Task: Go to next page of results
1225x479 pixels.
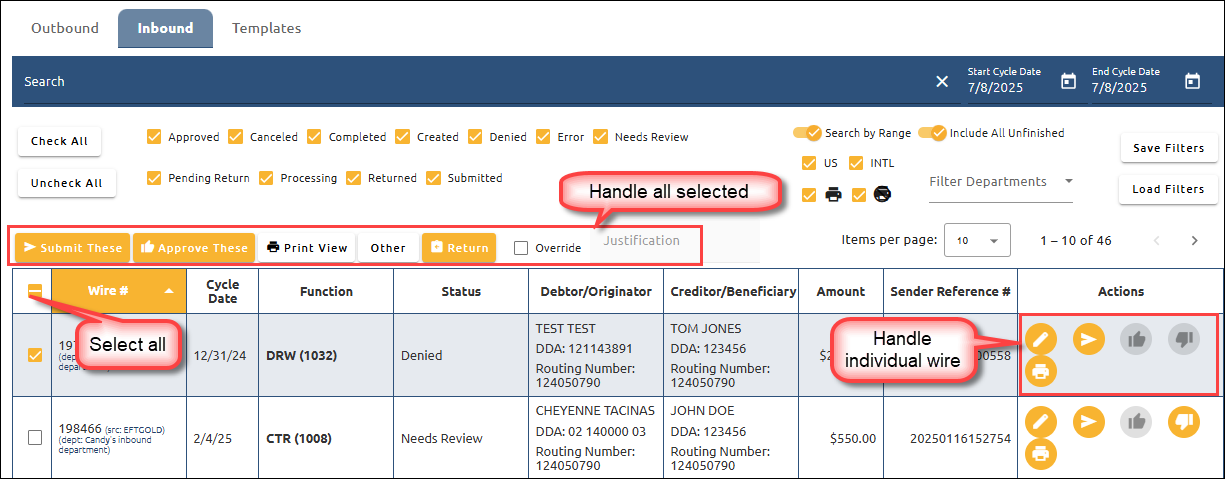Action: [1194, 241]
